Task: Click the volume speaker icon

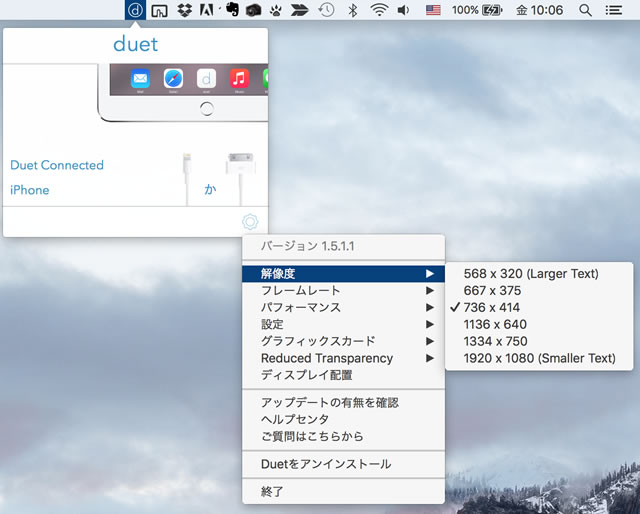Action: pyautogui.click(x=403, y=10)
